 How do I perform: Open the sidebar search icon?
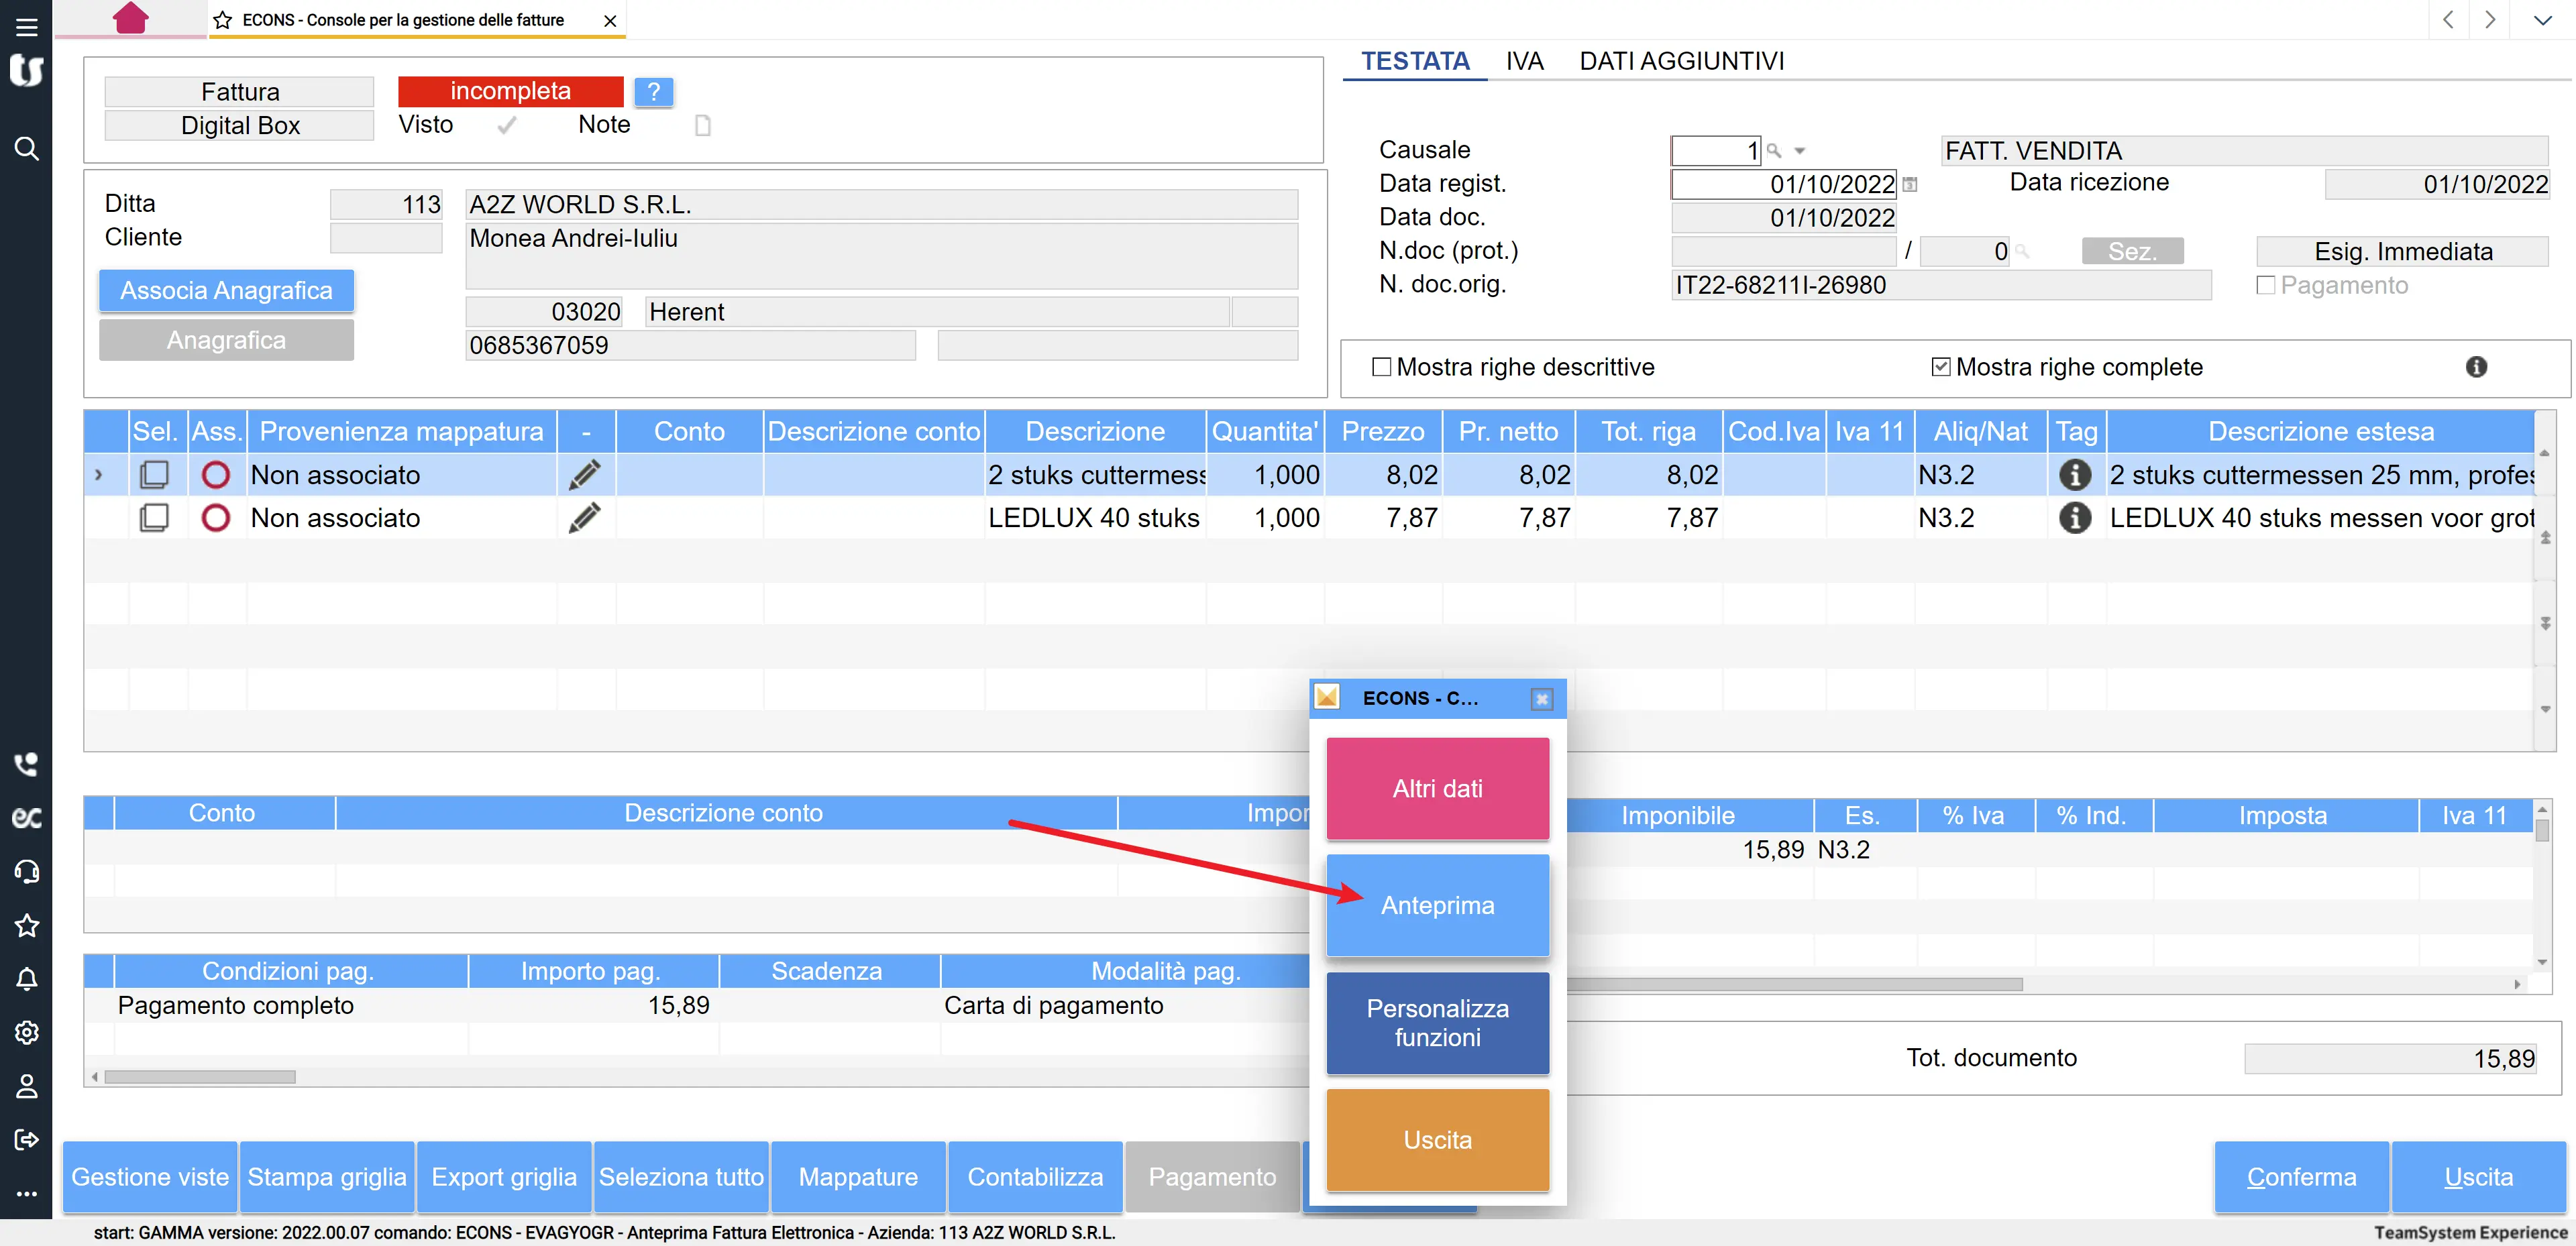tap(27, 149)
